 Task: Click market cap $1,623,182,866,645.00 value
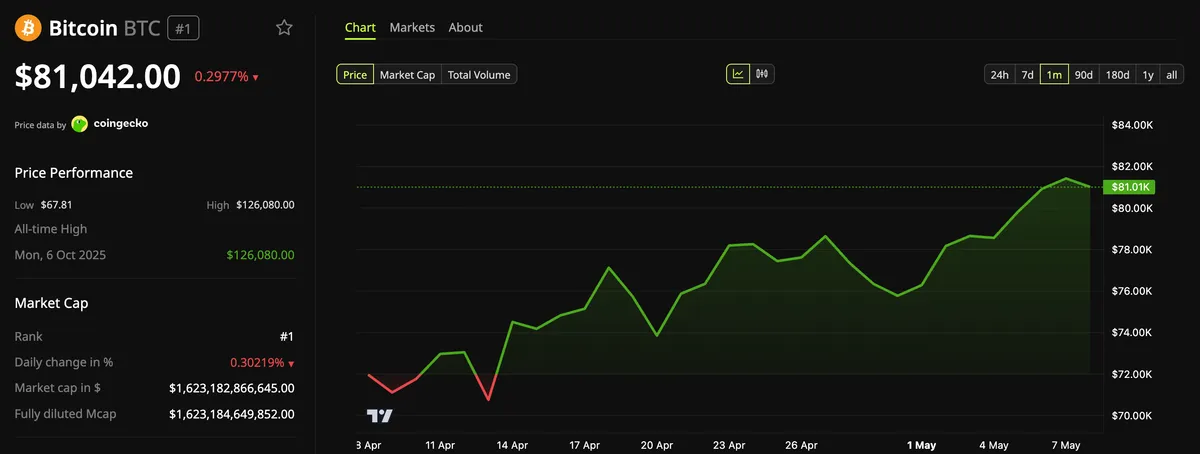pos(232,388)
